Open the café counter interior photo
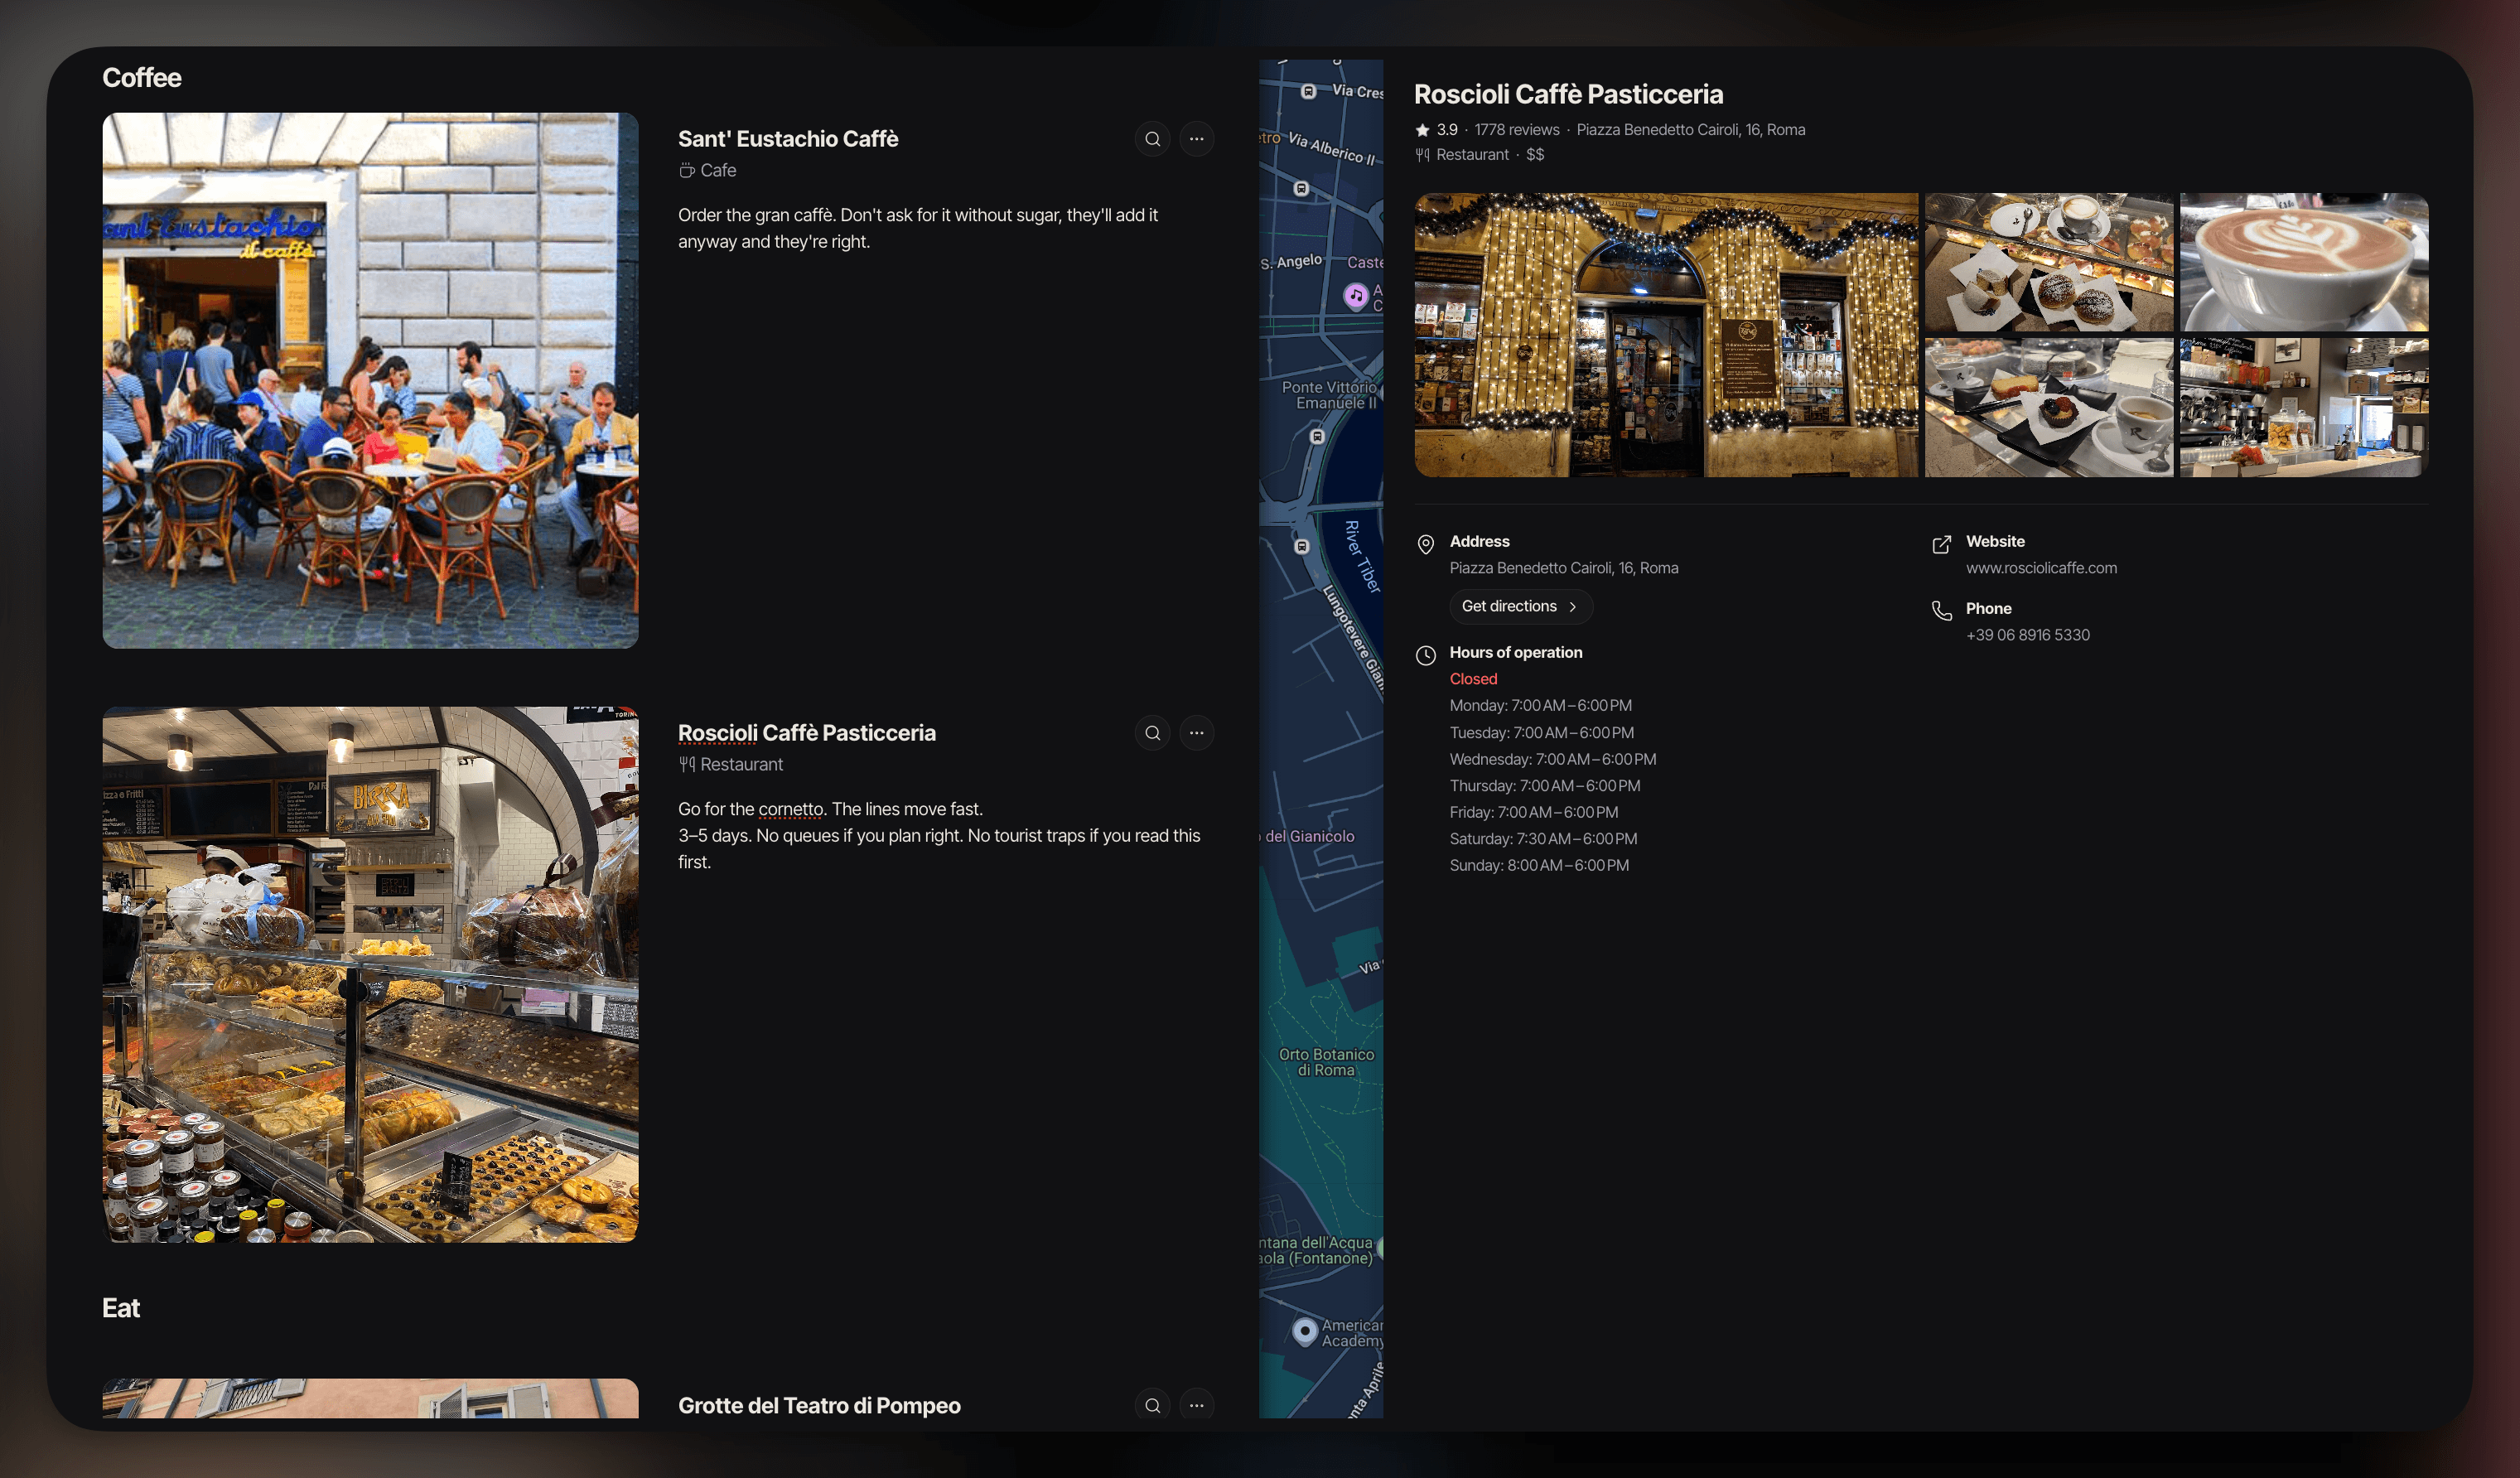This screenshot has width=2520, height=1478. (x=2304, y=408)
